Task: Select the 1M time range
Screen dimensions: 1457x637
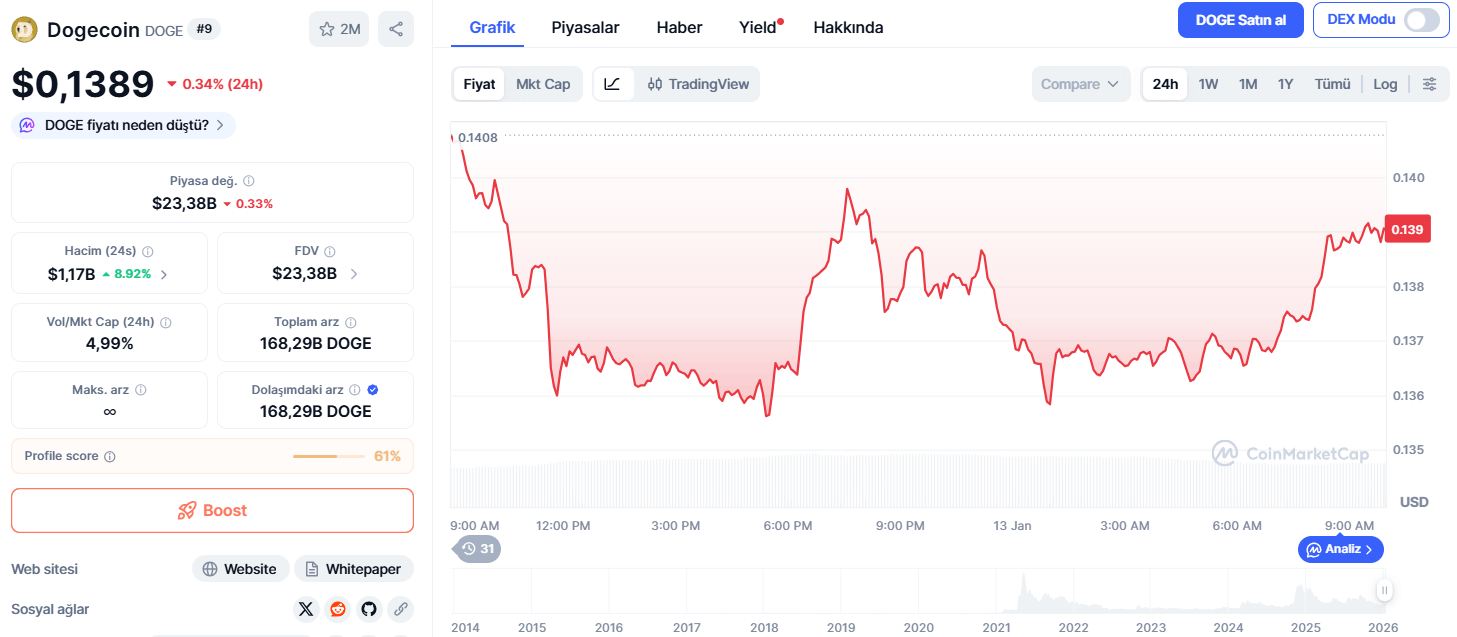Action: click(1248, 84)
